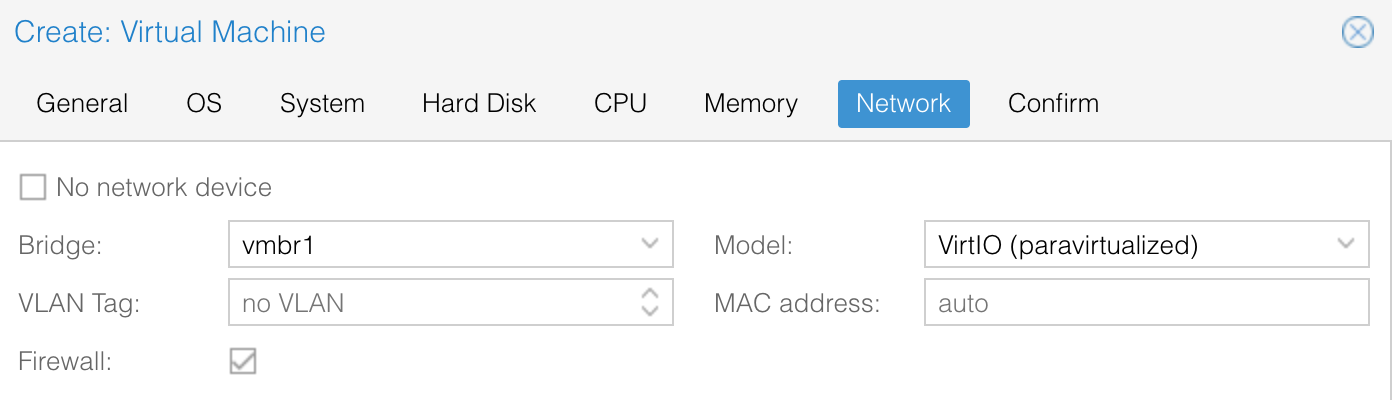
Task: Toggle the Firewall checkbox
Action: pos(243,361)
